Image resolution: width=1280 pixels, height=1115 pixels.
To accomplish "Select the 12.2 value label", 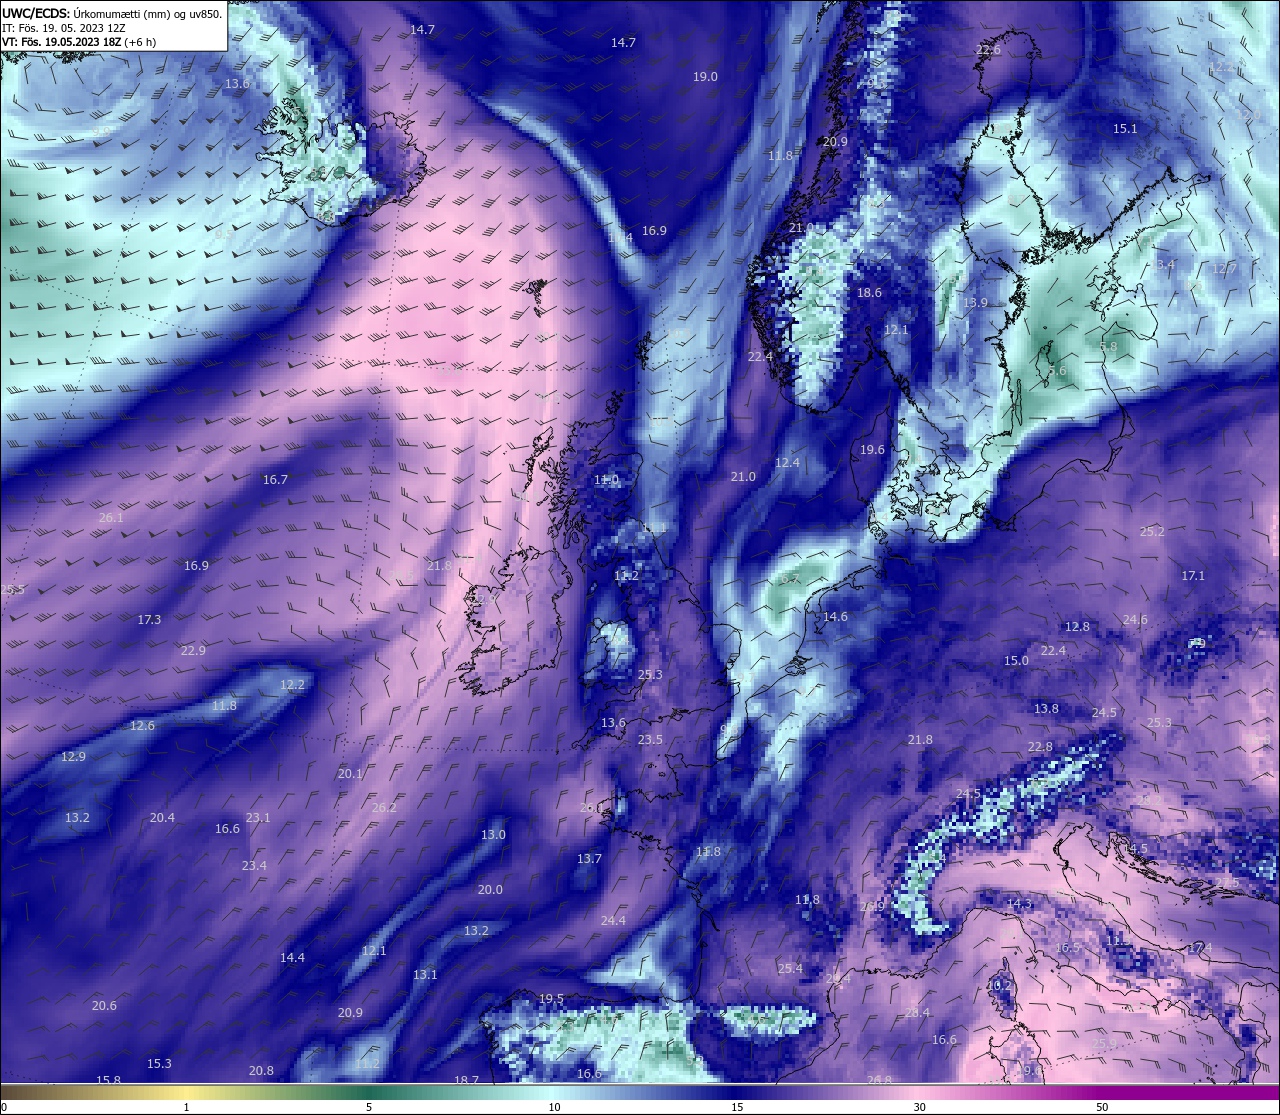I will click(292, 685).
